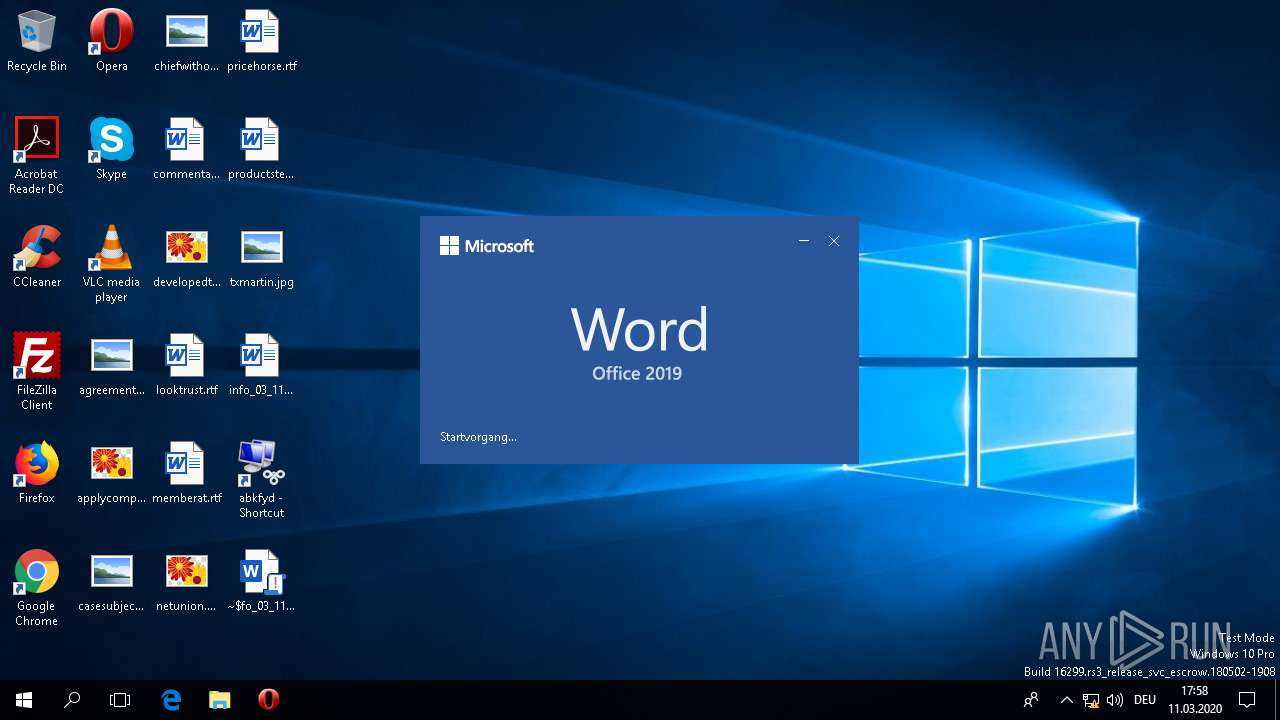The height and width of the screenshot is (720, 1280).
Task: Select the applycomp... image file
Action: pos(111,473)
